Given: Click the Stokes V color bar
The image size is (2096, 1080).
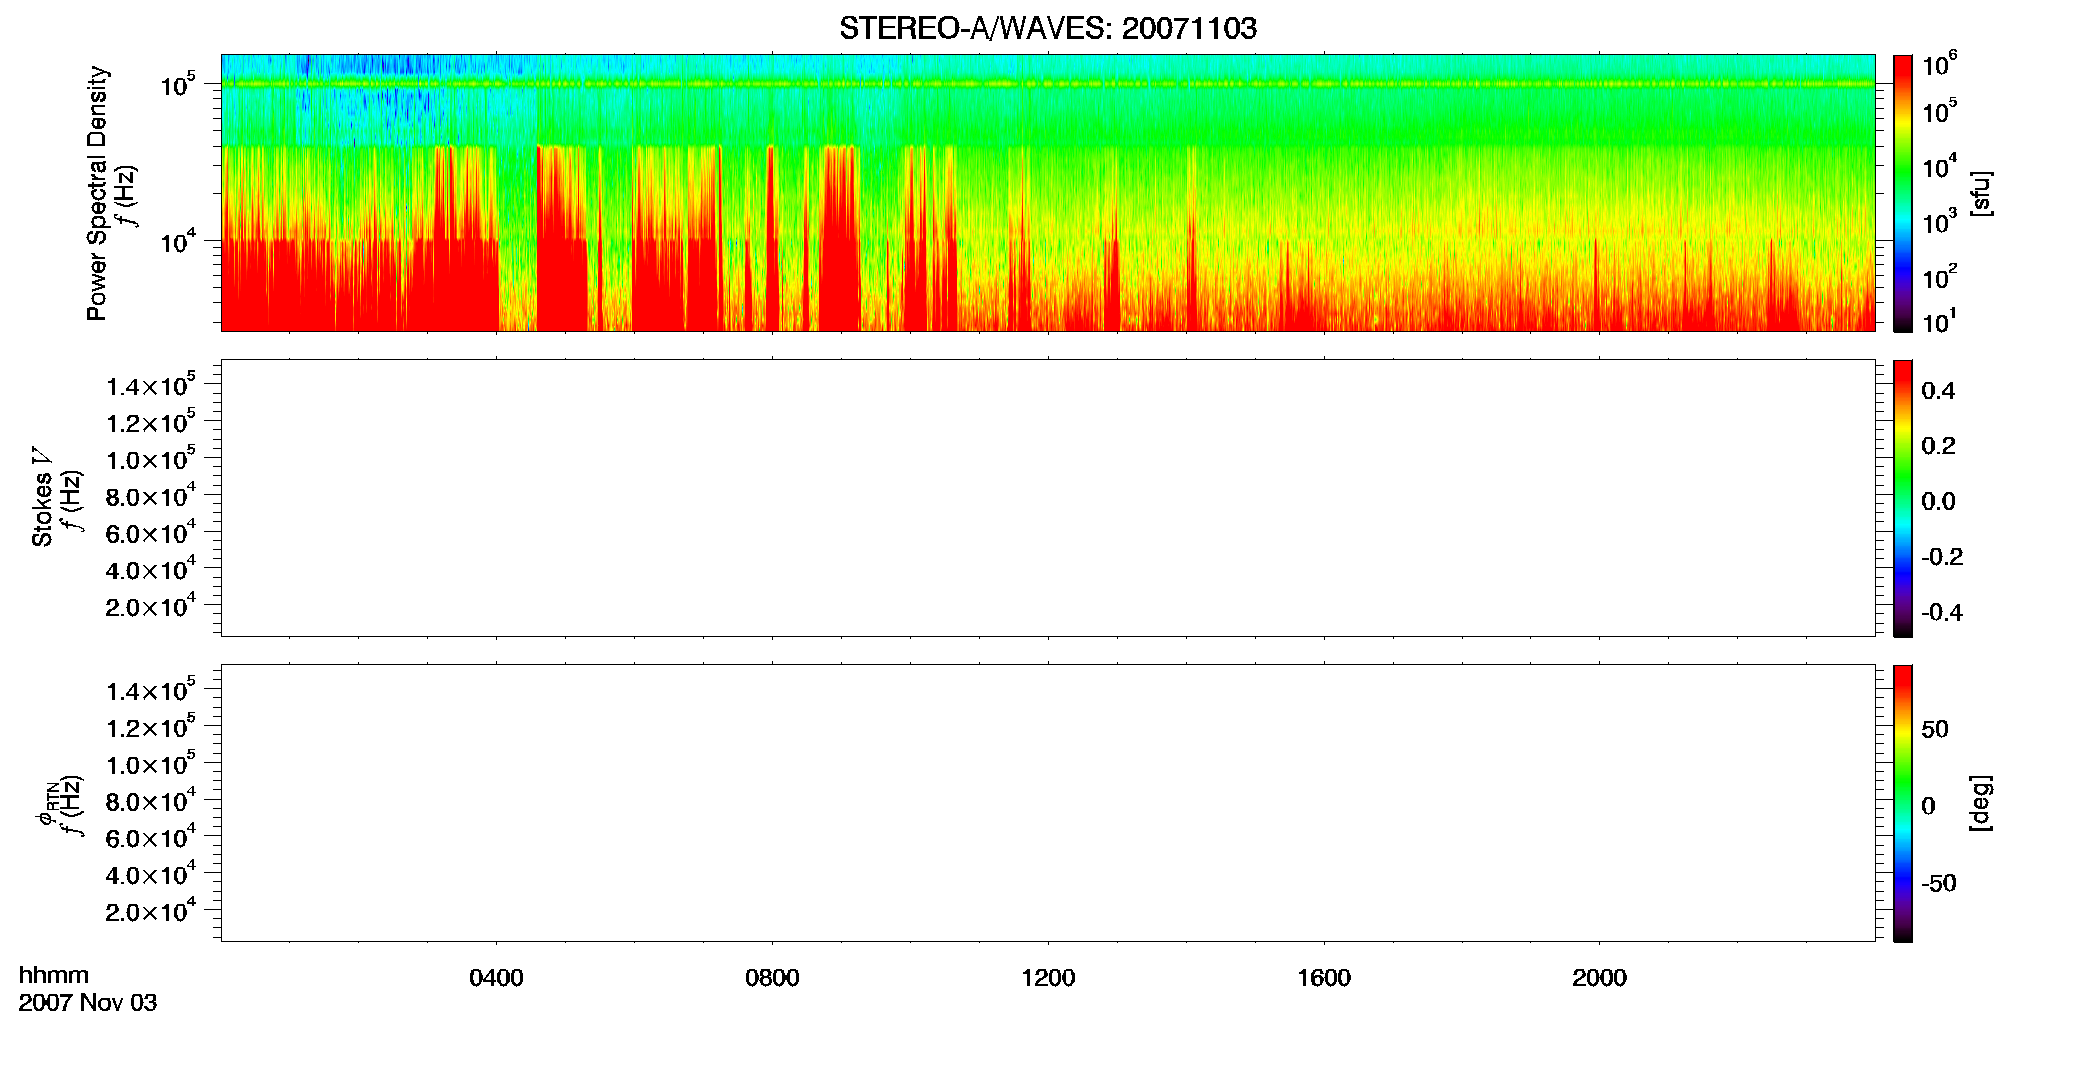Looking at the screenshot, I should pyautogui.click(x=1903, y=498).
